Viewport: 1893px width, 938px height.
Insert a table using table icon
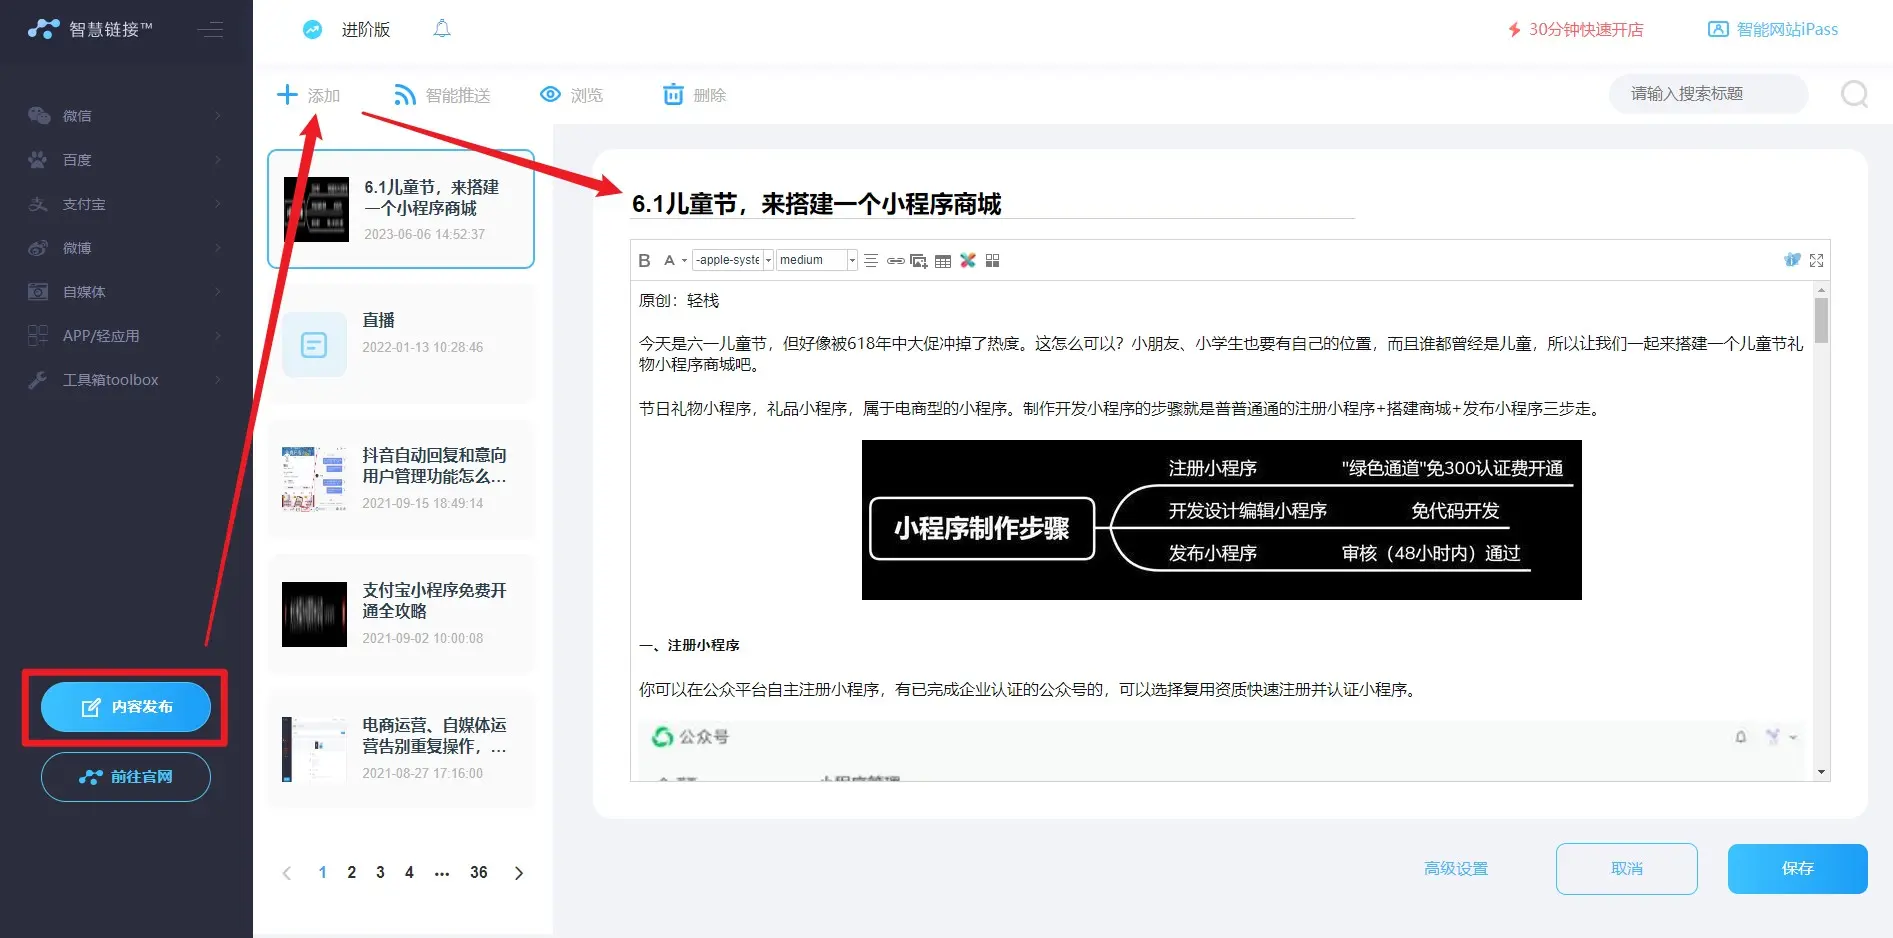(x=943, y=261)
